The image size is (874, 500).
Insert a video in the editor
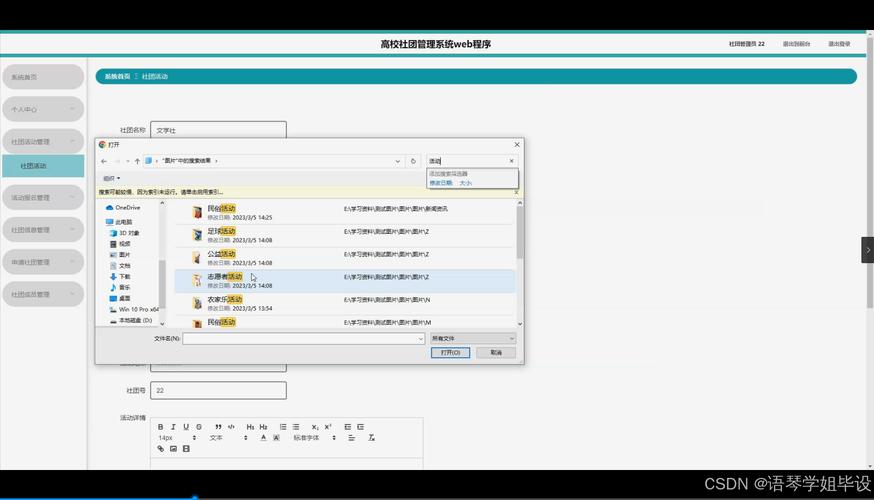click(186, 449)
